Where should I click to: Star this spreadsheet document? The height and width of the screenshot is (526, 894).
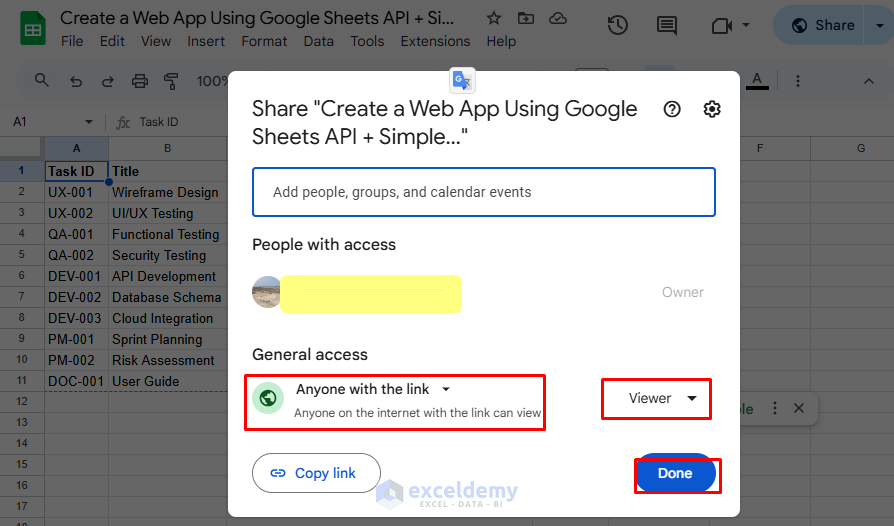[x=494, y=18]
